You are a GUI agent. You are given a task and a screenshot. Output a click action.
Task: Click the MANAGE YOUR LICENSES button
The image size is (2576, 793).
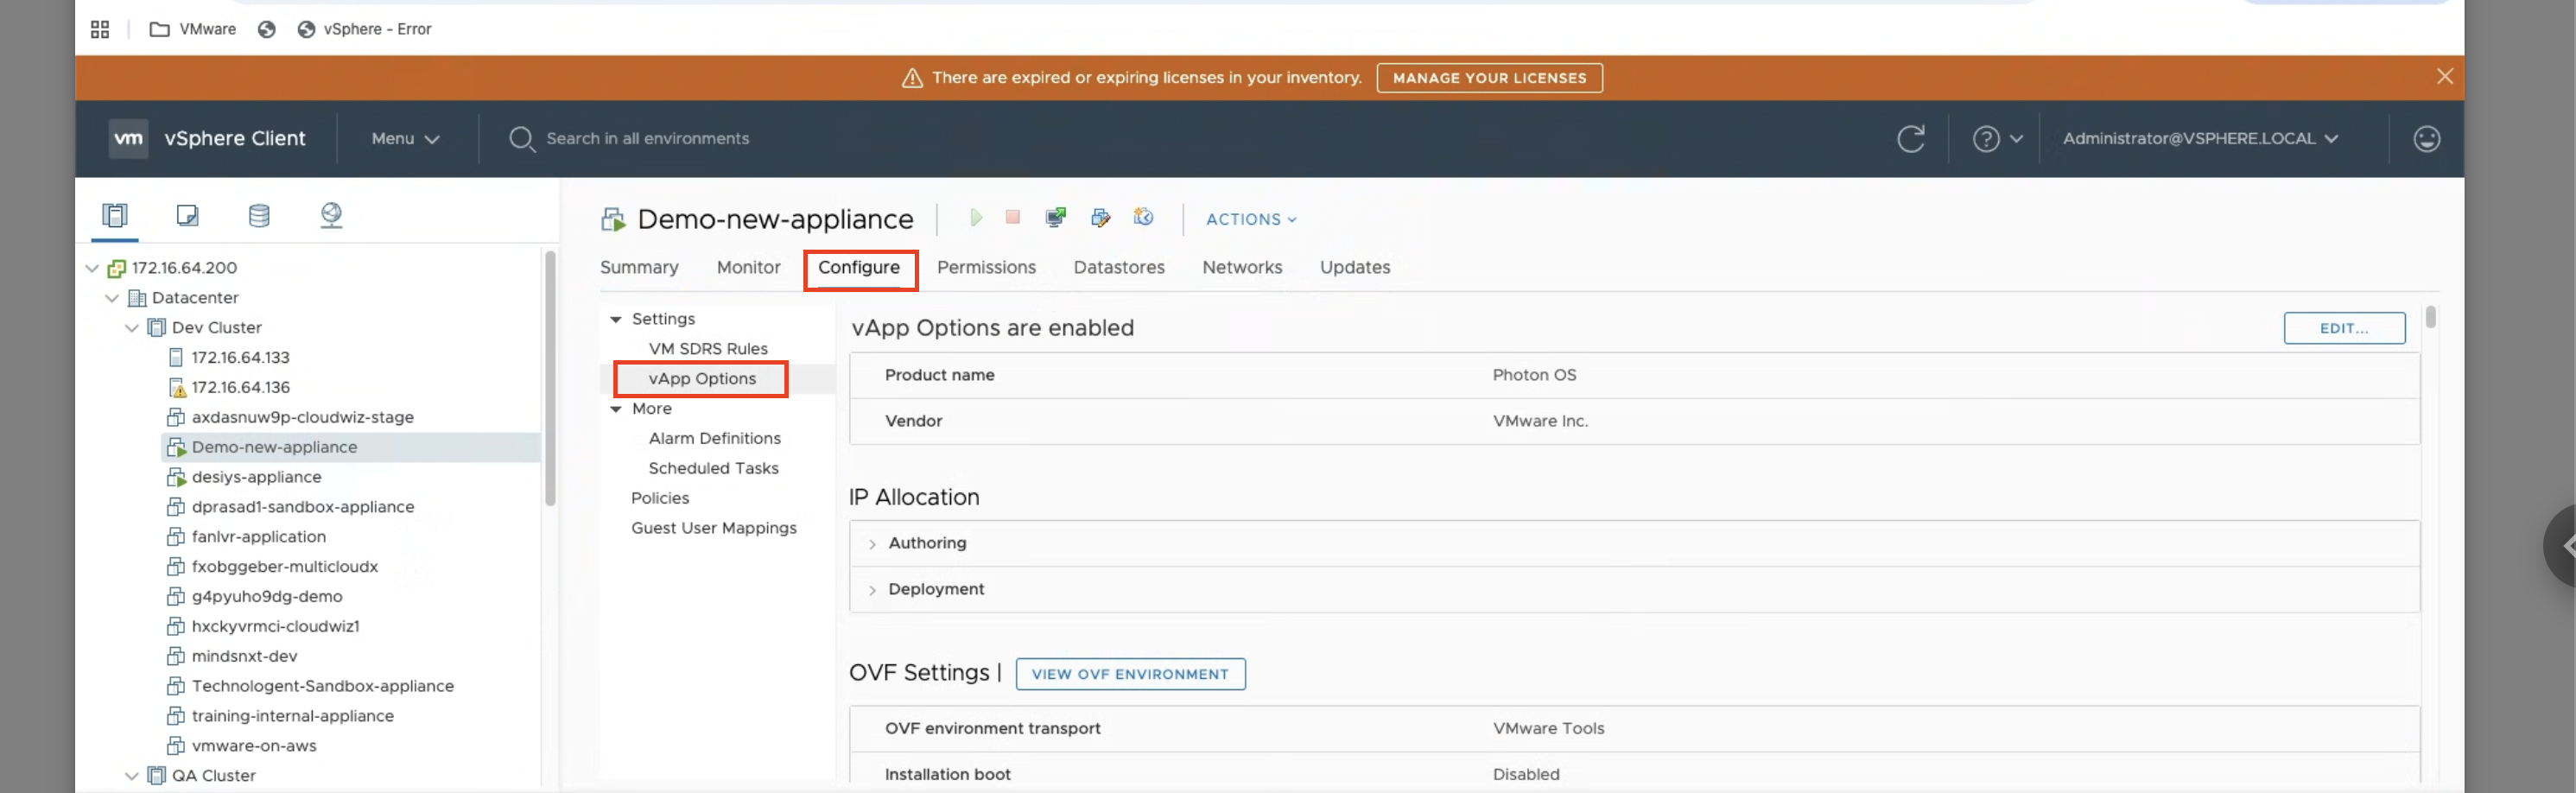[1489, 78]
